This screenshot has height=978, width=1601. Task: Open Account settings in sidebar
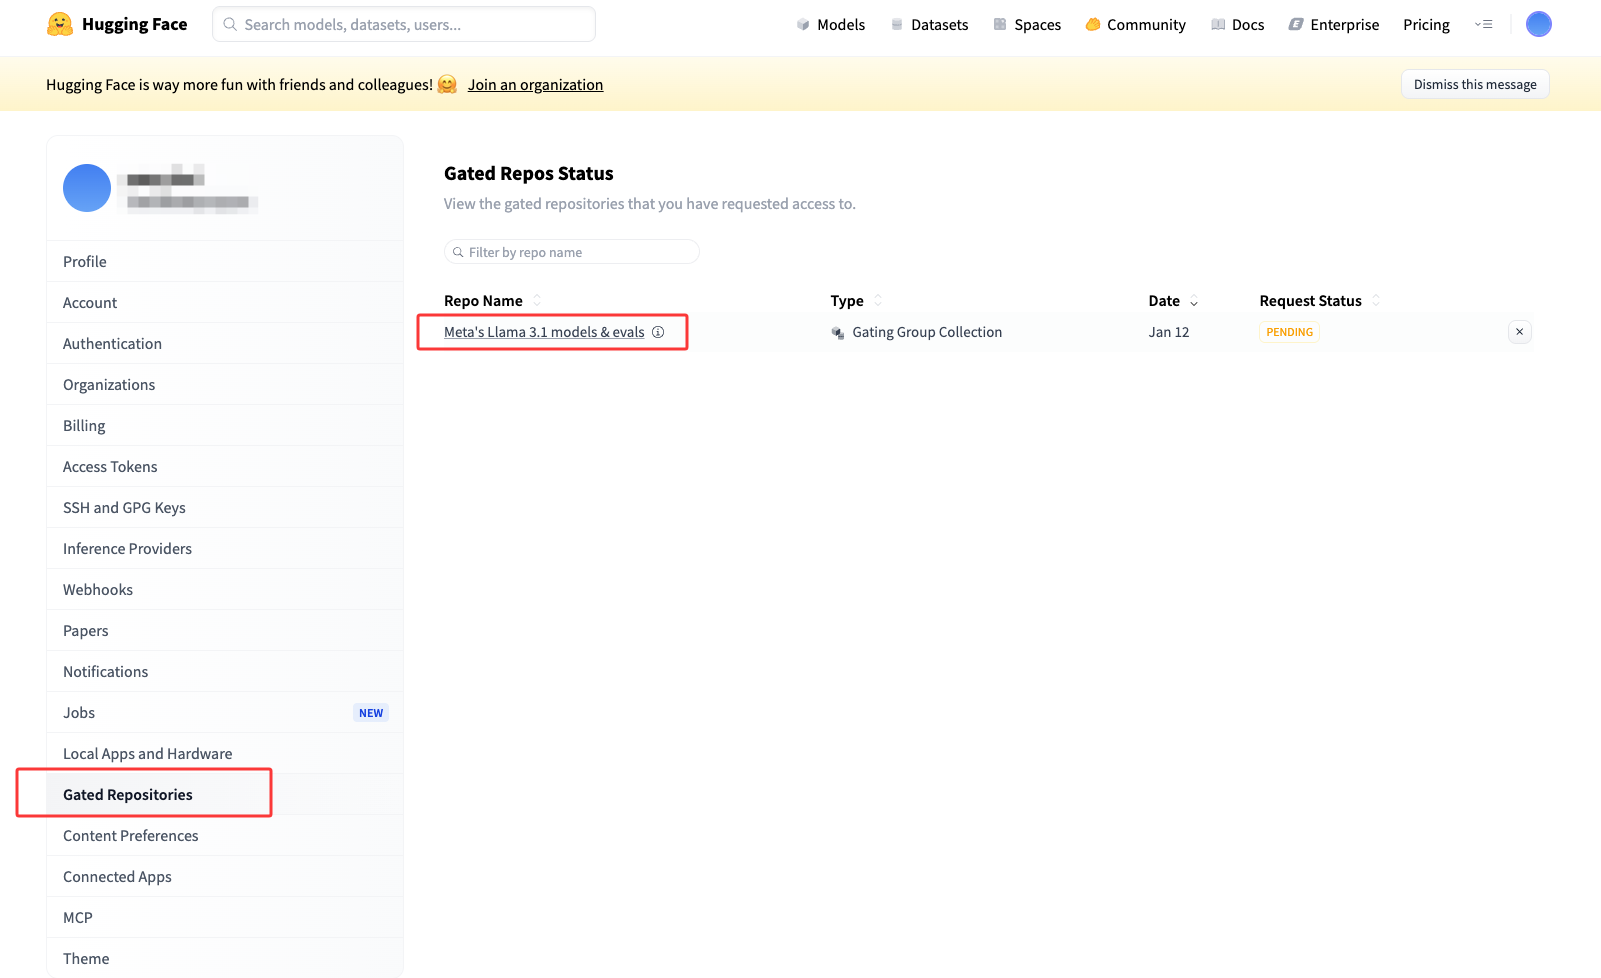[225, 302]
